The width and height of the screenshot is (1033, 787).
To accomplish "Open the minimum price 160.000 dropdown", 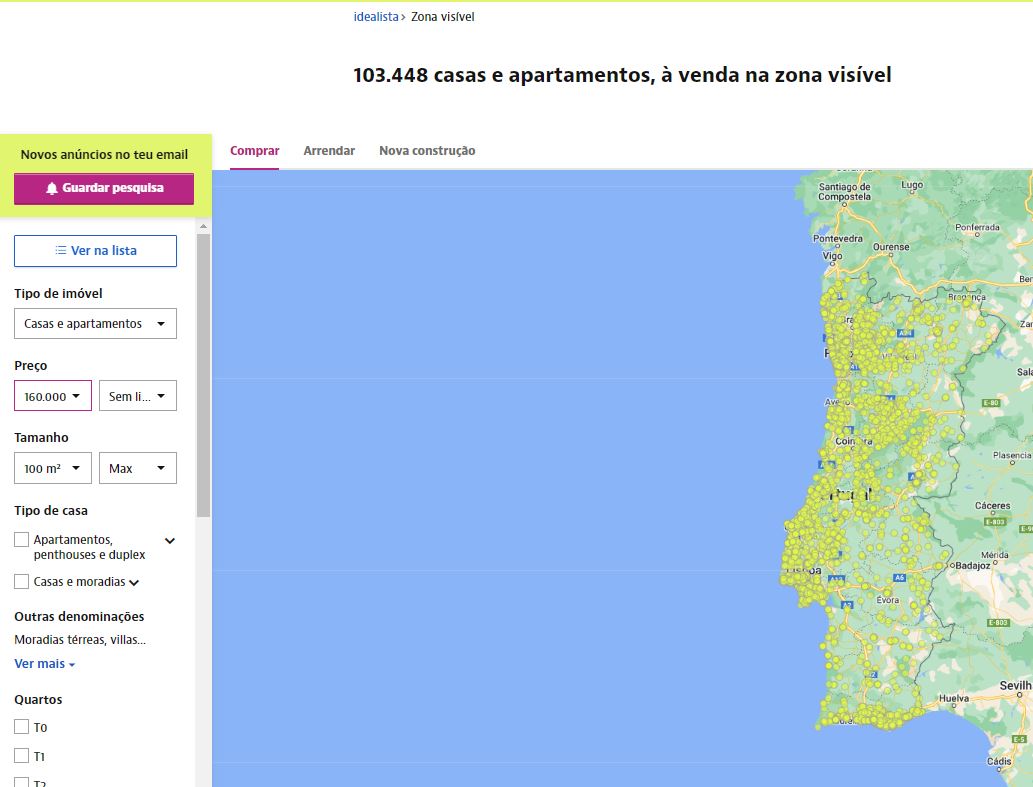I will pos(53,396).
